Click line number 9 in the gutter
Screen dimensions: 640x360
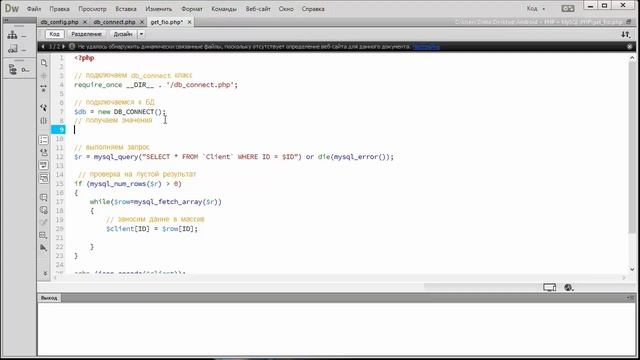58,130
